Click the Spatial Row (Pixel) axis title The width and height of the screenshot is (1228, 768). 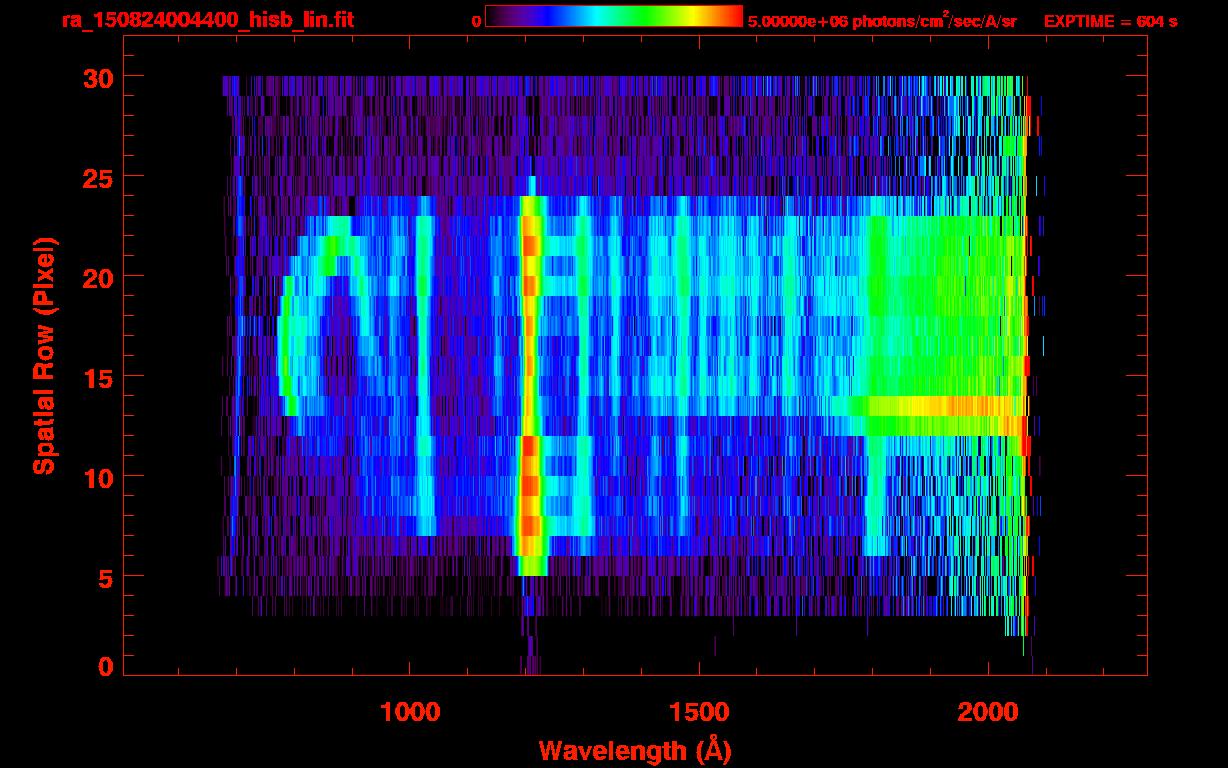43,356
